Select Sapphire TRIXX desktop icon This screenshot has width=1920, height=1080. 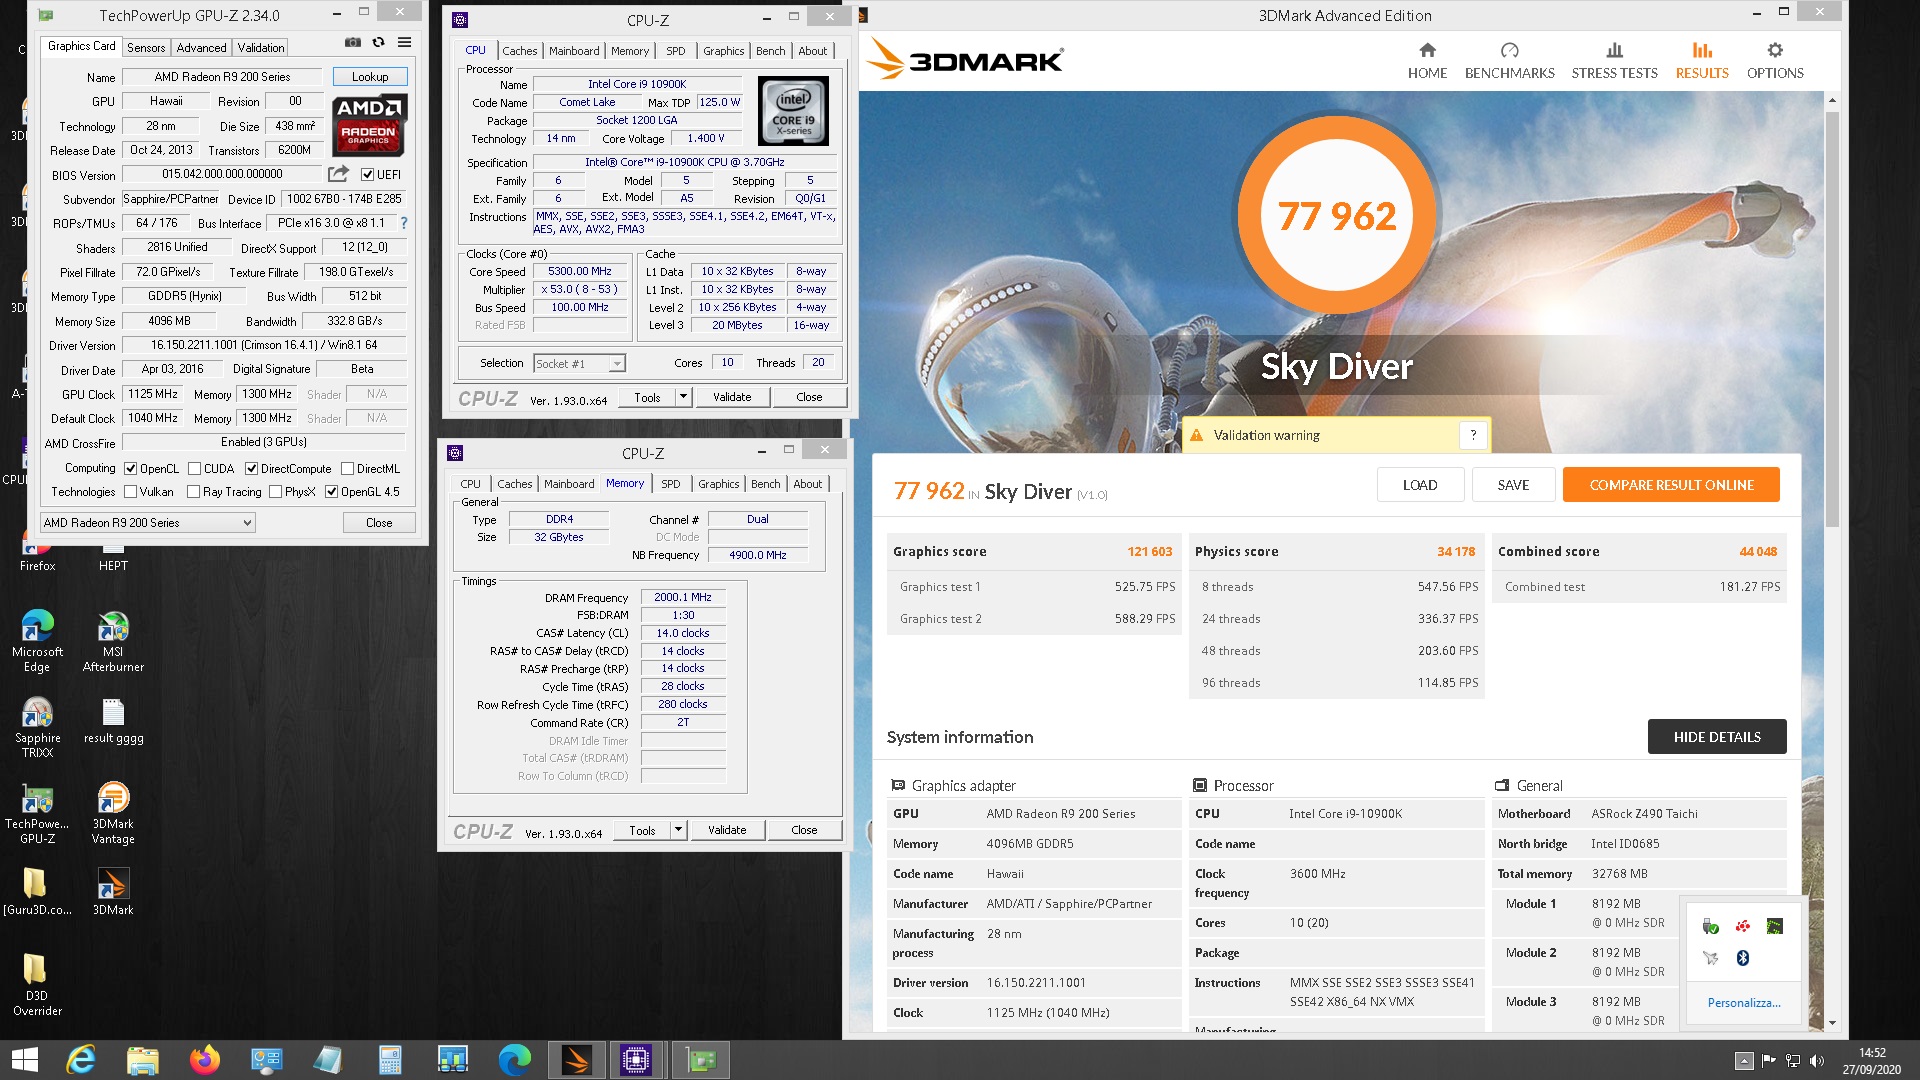(37, 727)
